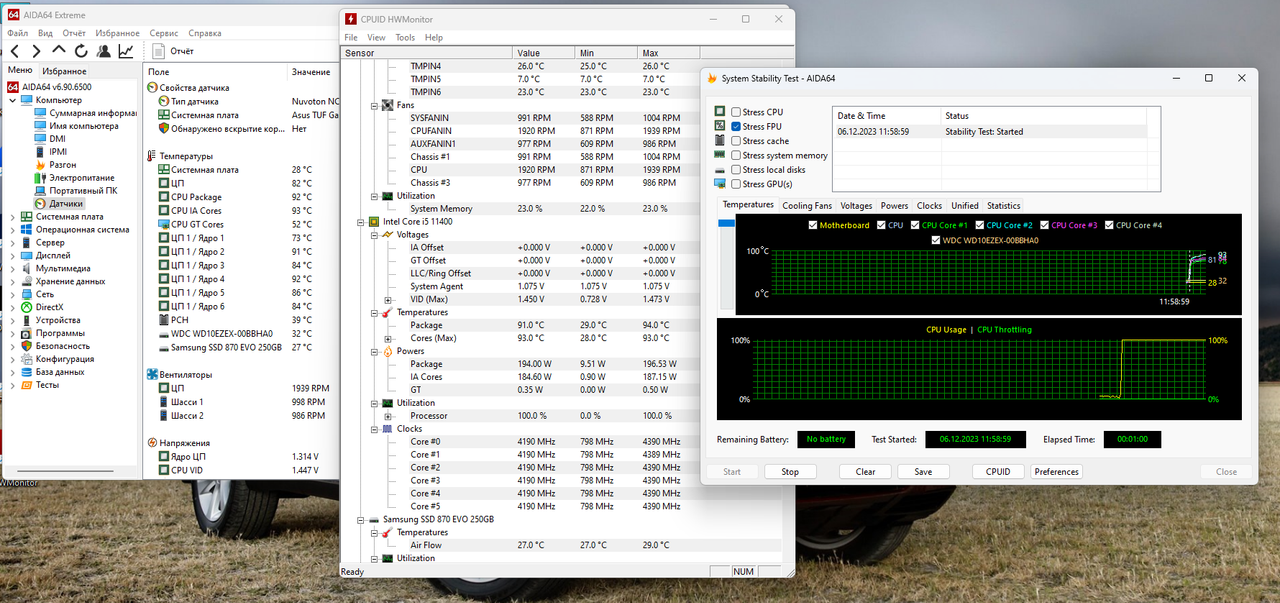Open AIDA64 graph chart toolbar icon
Image resolution: width=1280 pixels, height=603 pixels.
[126, 51]
